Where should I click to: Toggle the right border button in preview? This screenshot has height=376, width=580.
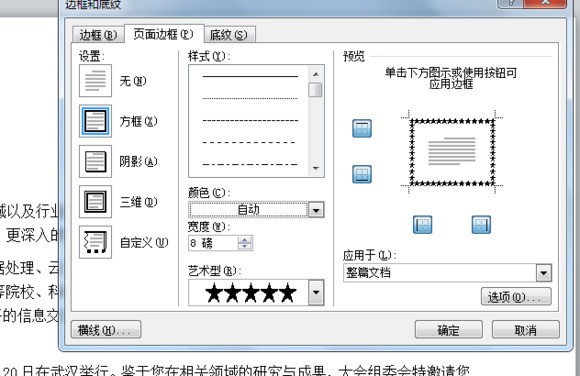coord(481,225)
